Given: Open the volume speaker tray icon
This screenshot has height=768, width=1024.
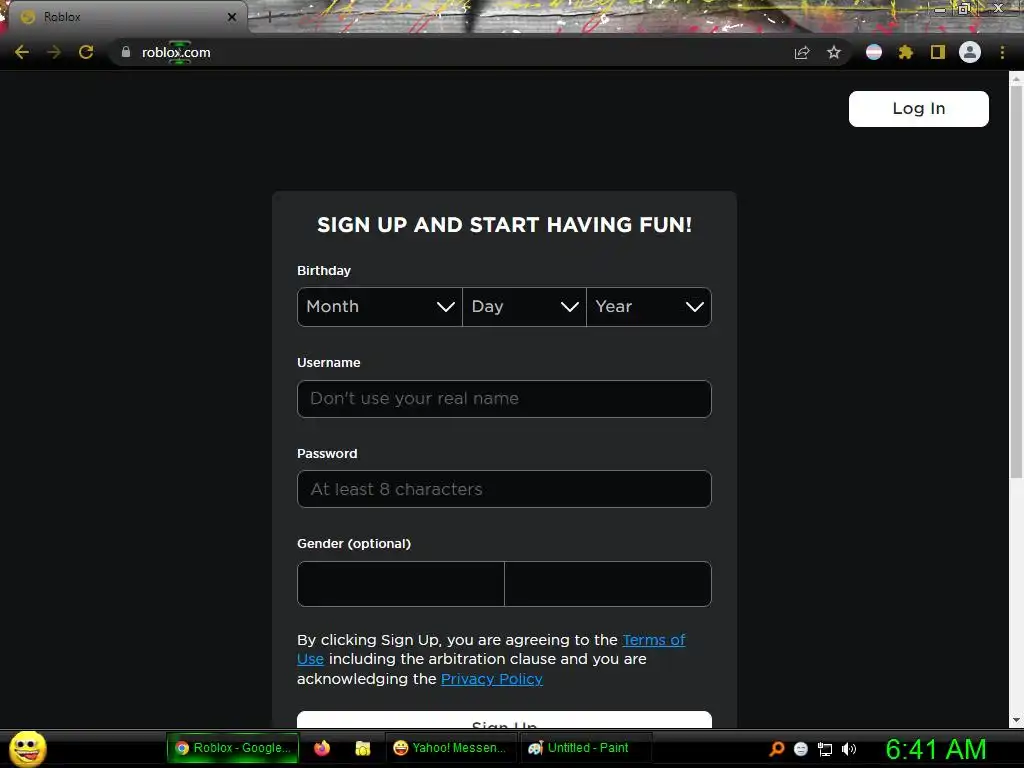Looking at the screenshot, I should click(849, 749).
